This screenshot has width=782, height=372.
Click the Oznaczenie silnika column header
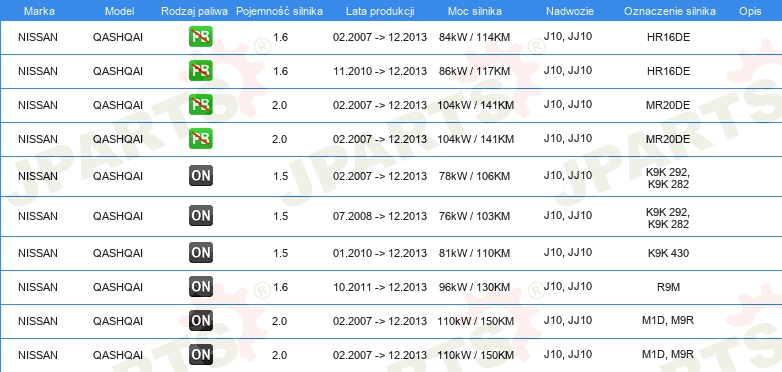[670, 11]
